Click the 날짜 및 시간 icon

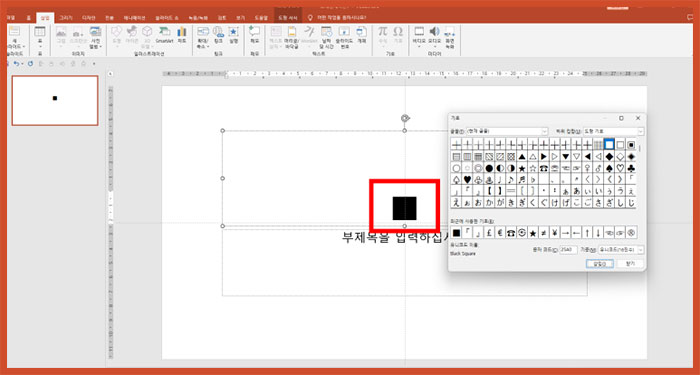point(327,31)
